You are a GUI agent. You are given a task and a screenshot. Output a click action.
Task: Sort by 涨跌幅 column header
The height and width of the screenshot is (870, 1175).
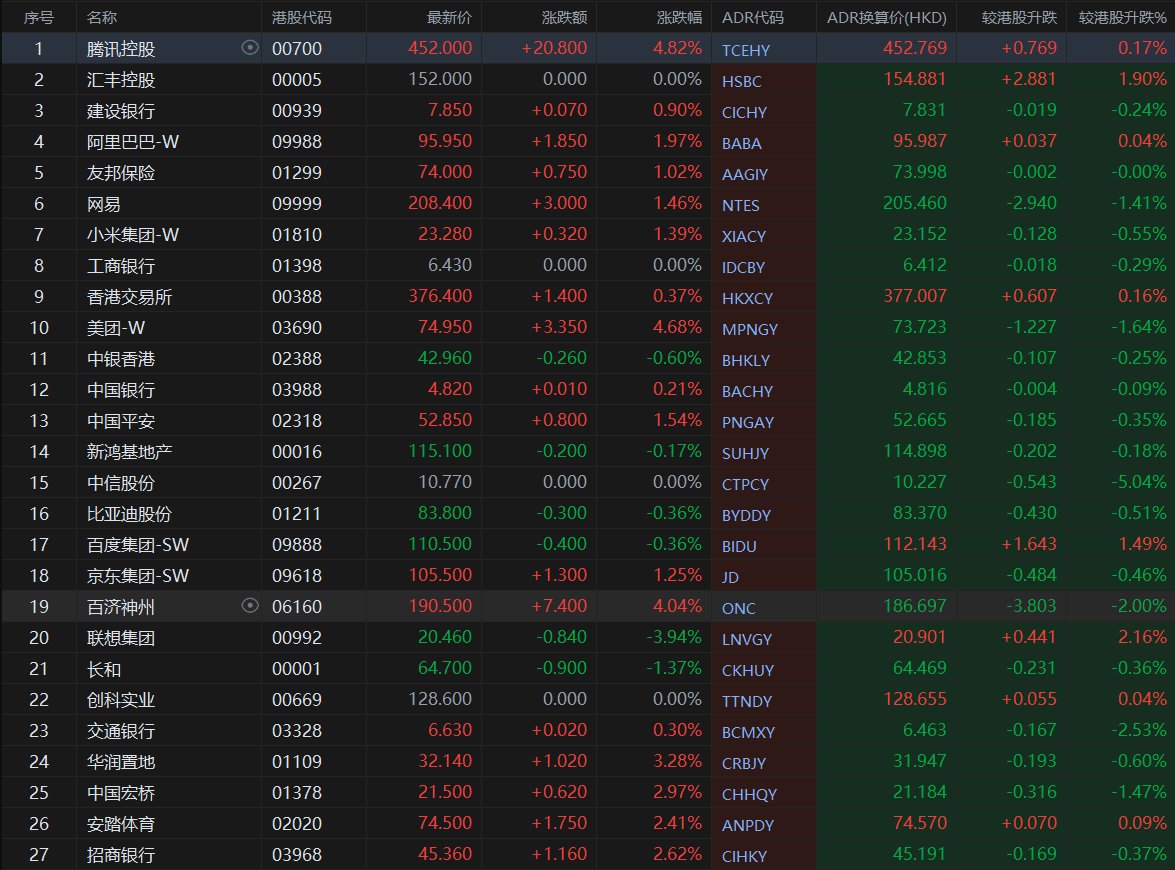click(x=680, y=17)
